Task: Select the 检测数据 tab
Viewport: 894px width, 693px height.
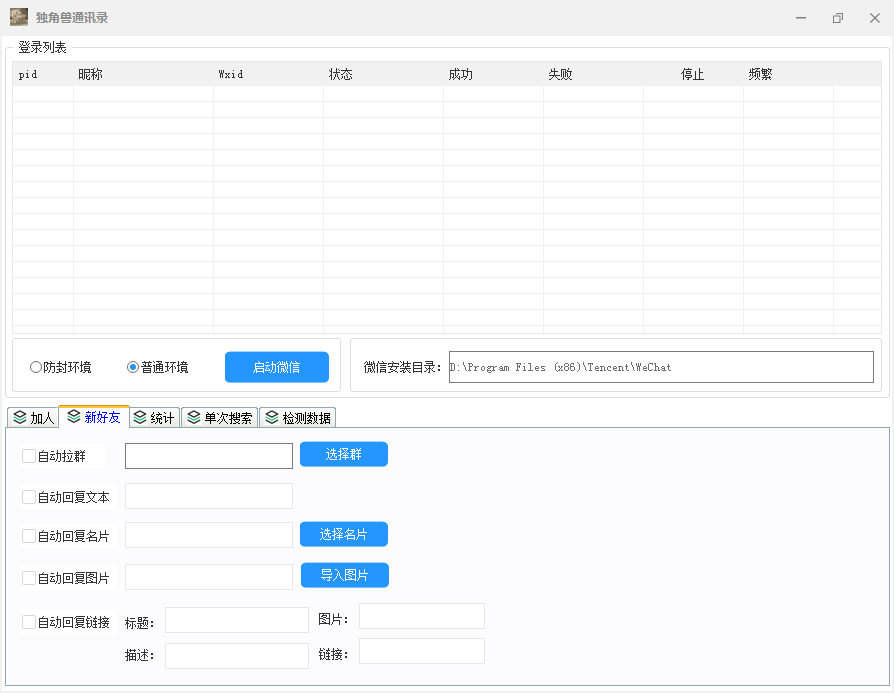Action: pos(297,418)
